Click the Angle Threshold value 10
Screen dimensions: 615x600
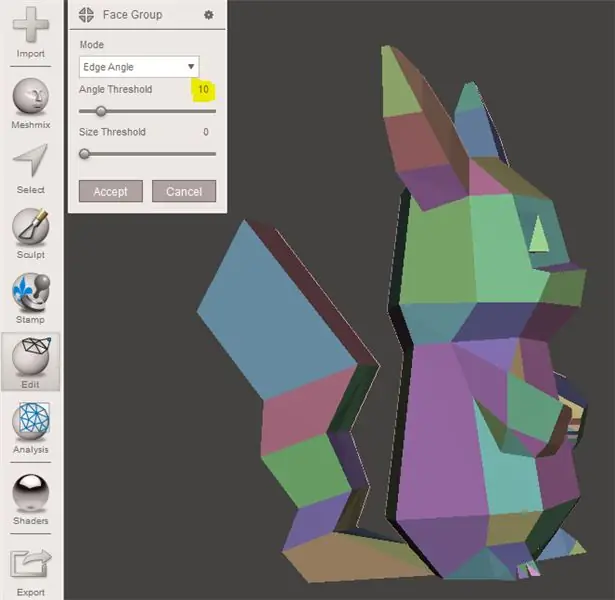pos(203,89)
